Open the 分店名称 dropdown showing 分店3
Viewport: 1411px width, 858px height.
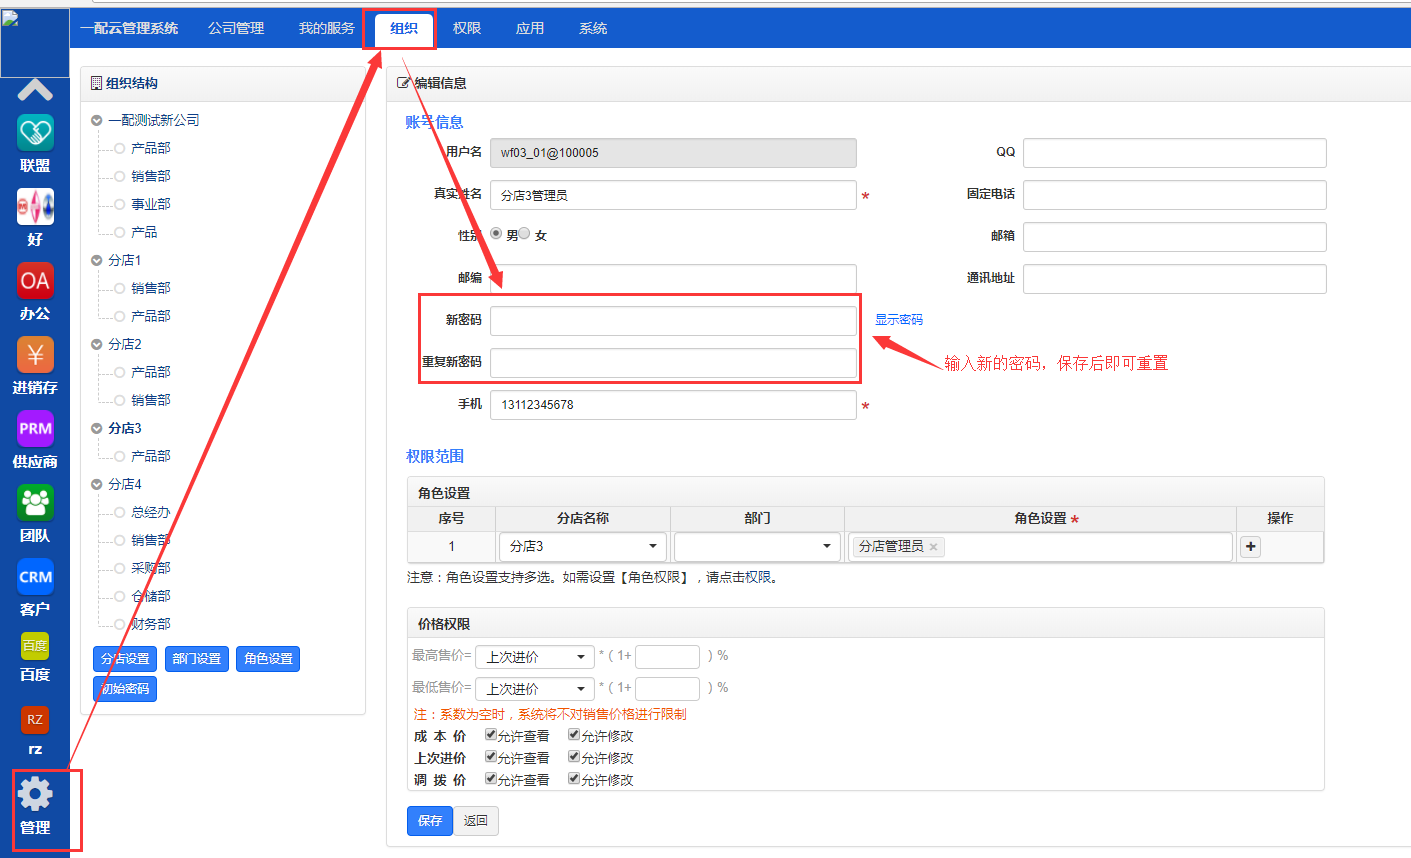click(x=583, y=547)
